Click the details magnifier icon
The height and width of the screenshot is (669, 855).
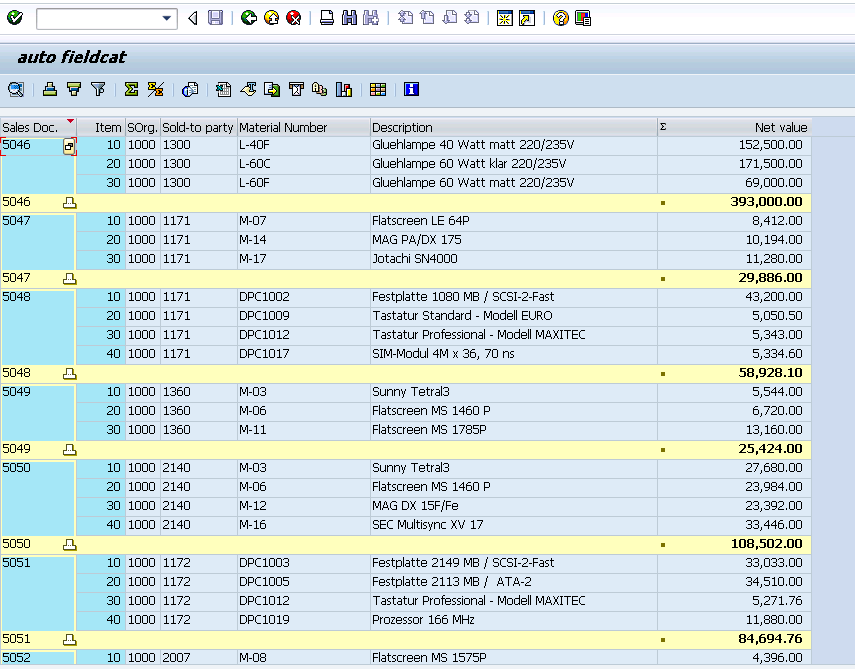tap(15, 90)
